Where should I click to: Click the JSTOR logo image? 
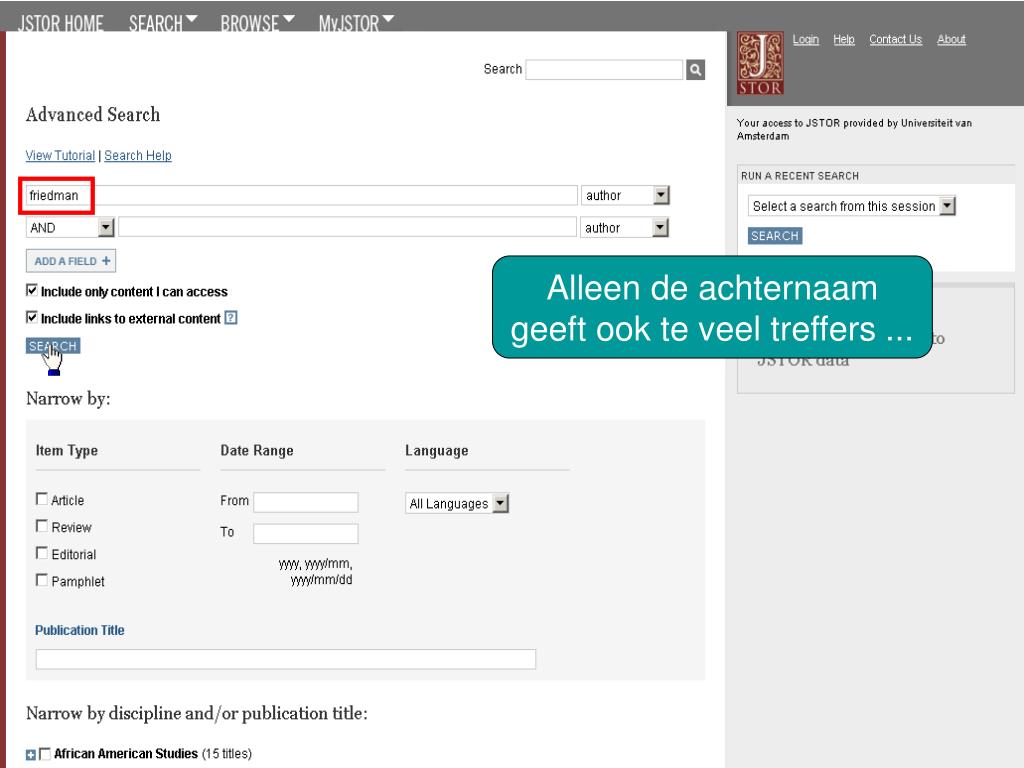(x=760, y=63)
